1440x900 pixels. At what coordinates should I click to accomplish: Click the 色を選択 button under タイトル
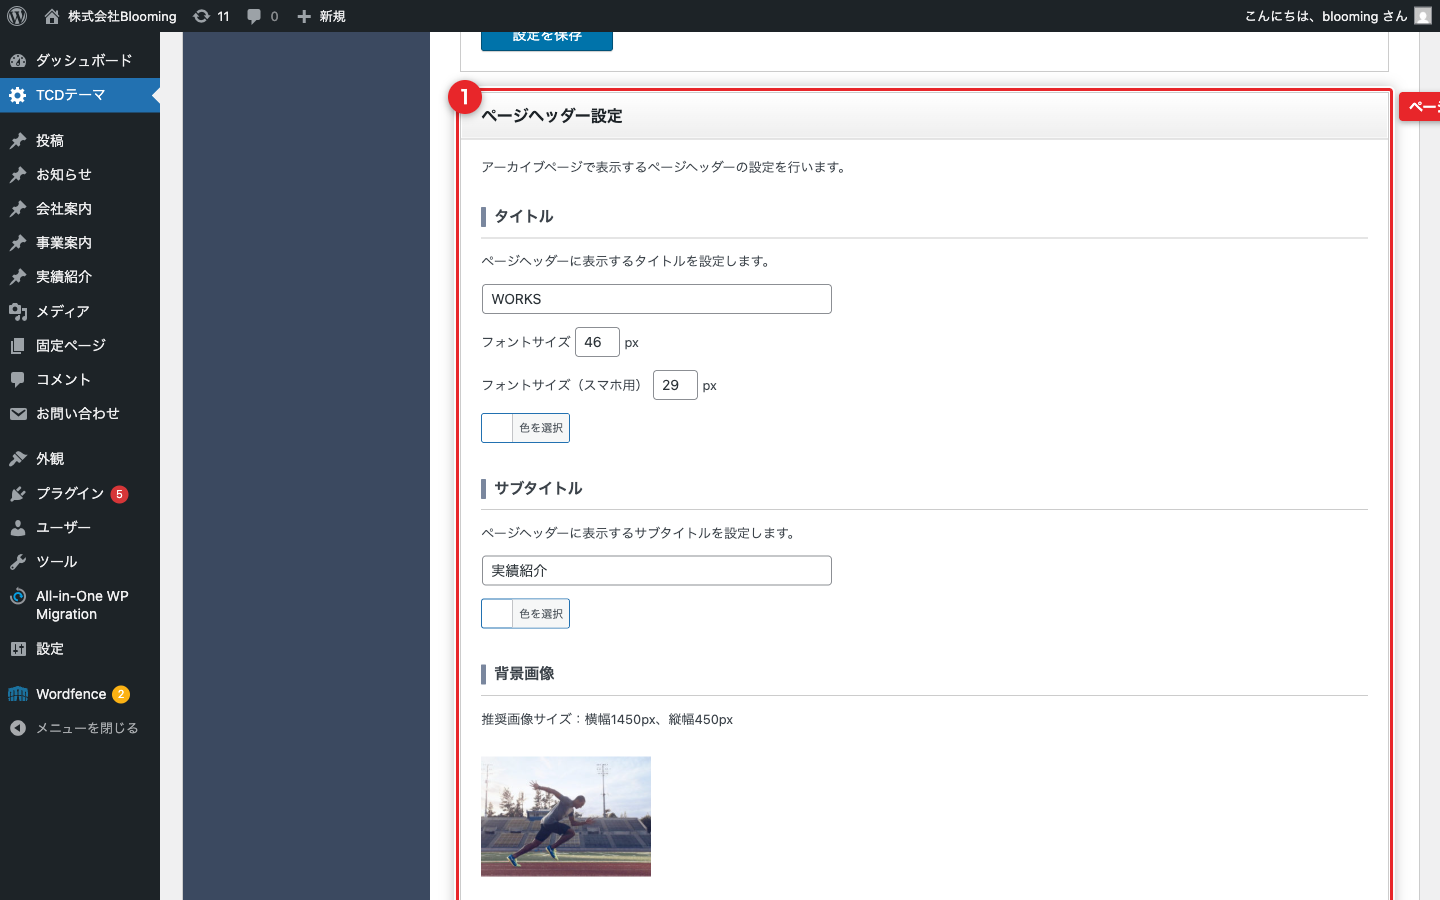pos(541,428)
